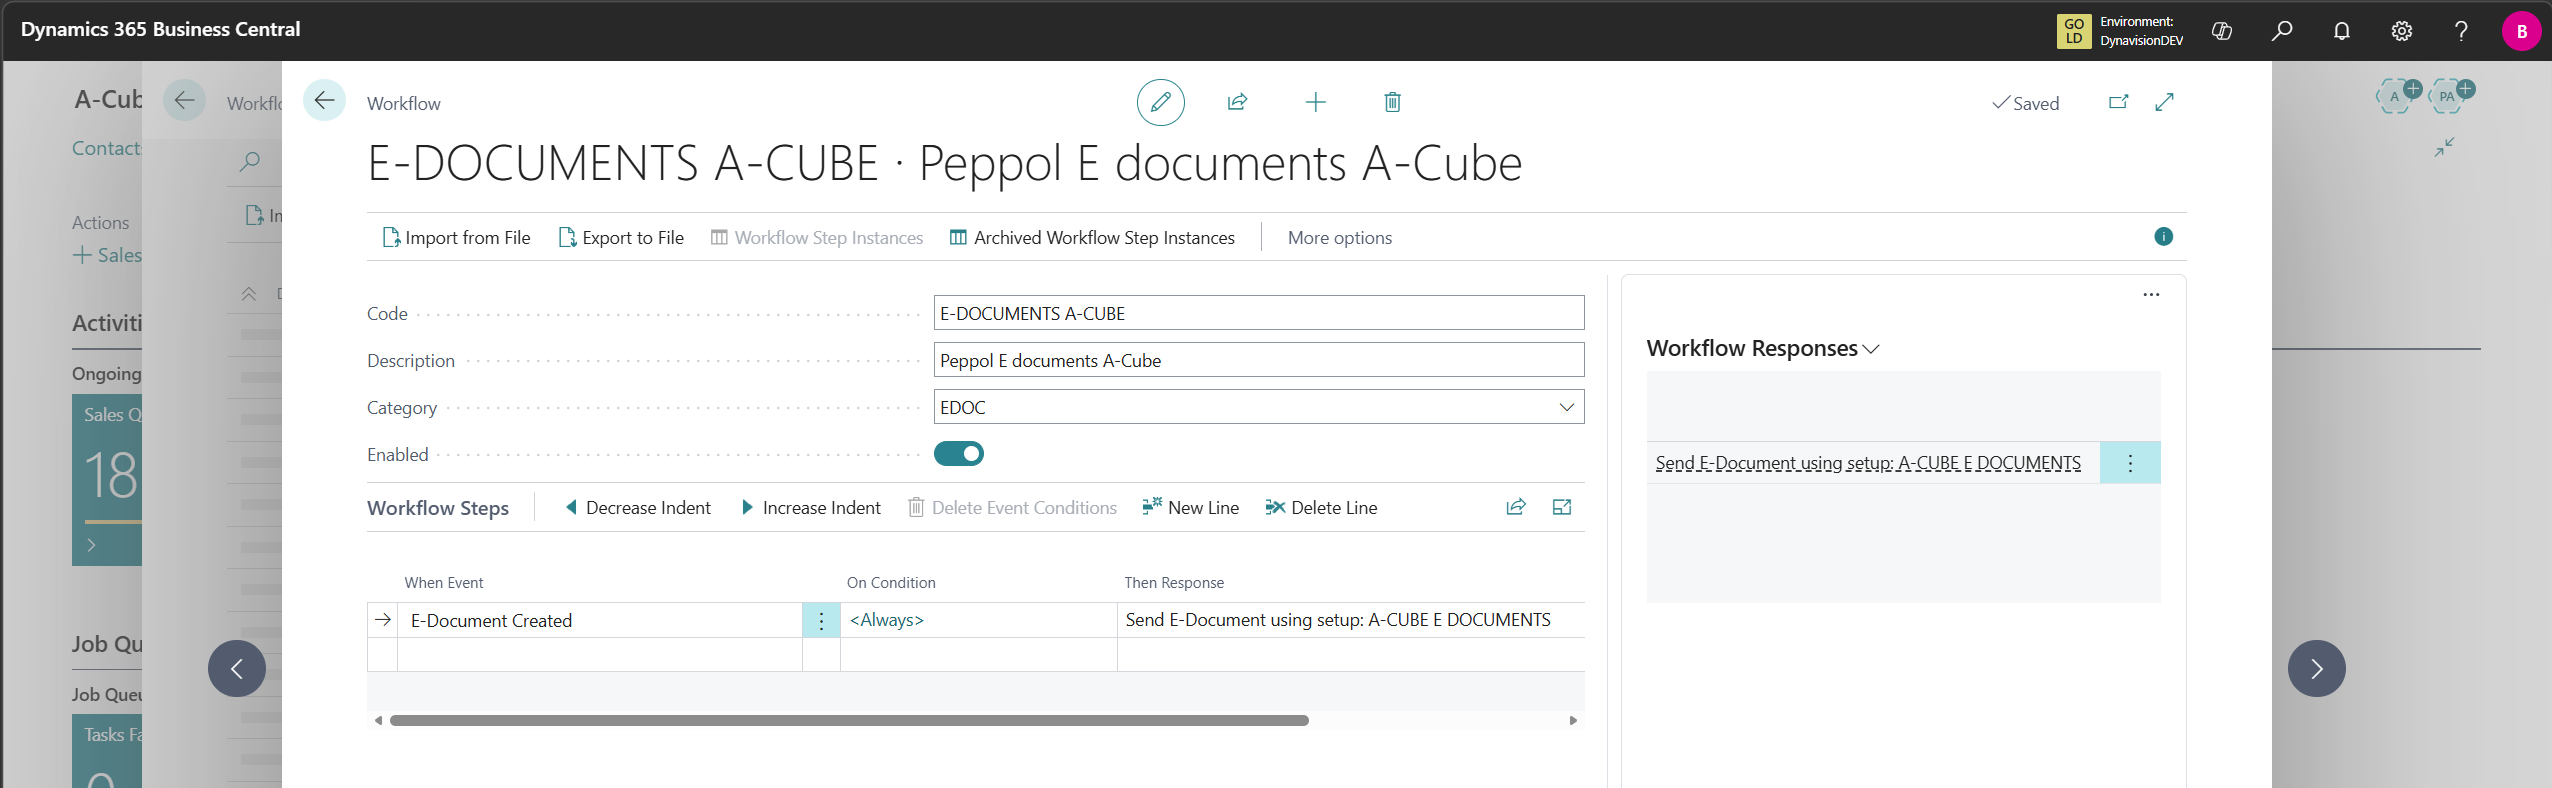Image resolution: width=2552 pixels, height=788 pixels.
Task: Open the three-dot menu for E-Document Created row
Action: (x=821, y=620)
